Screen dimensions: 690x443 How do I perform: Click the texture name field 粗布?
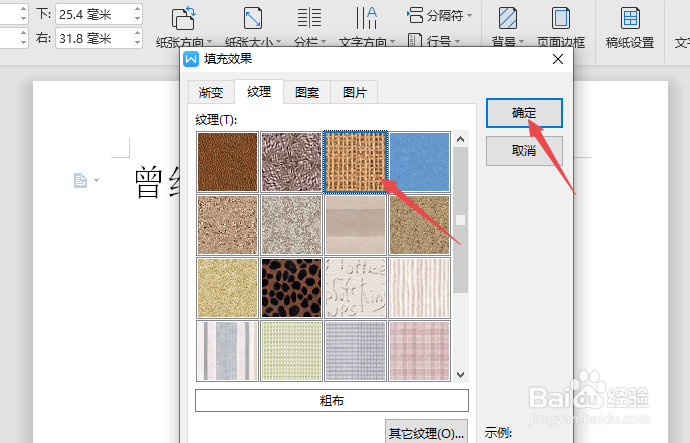click(332, 400)
